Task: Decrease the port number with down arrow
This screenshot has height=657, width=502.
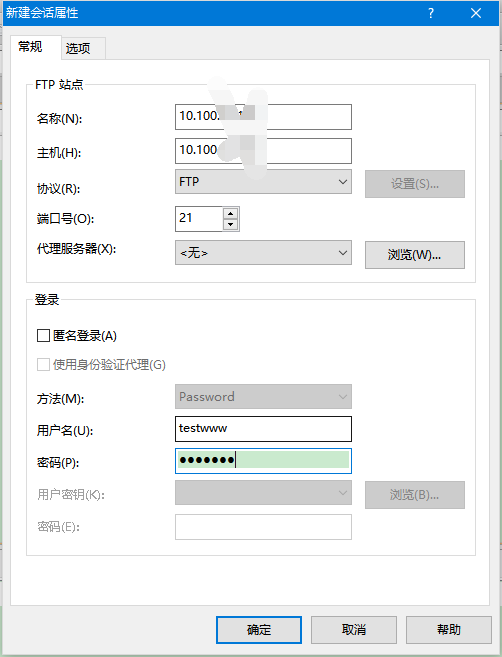Action: (x=230, y=225)
